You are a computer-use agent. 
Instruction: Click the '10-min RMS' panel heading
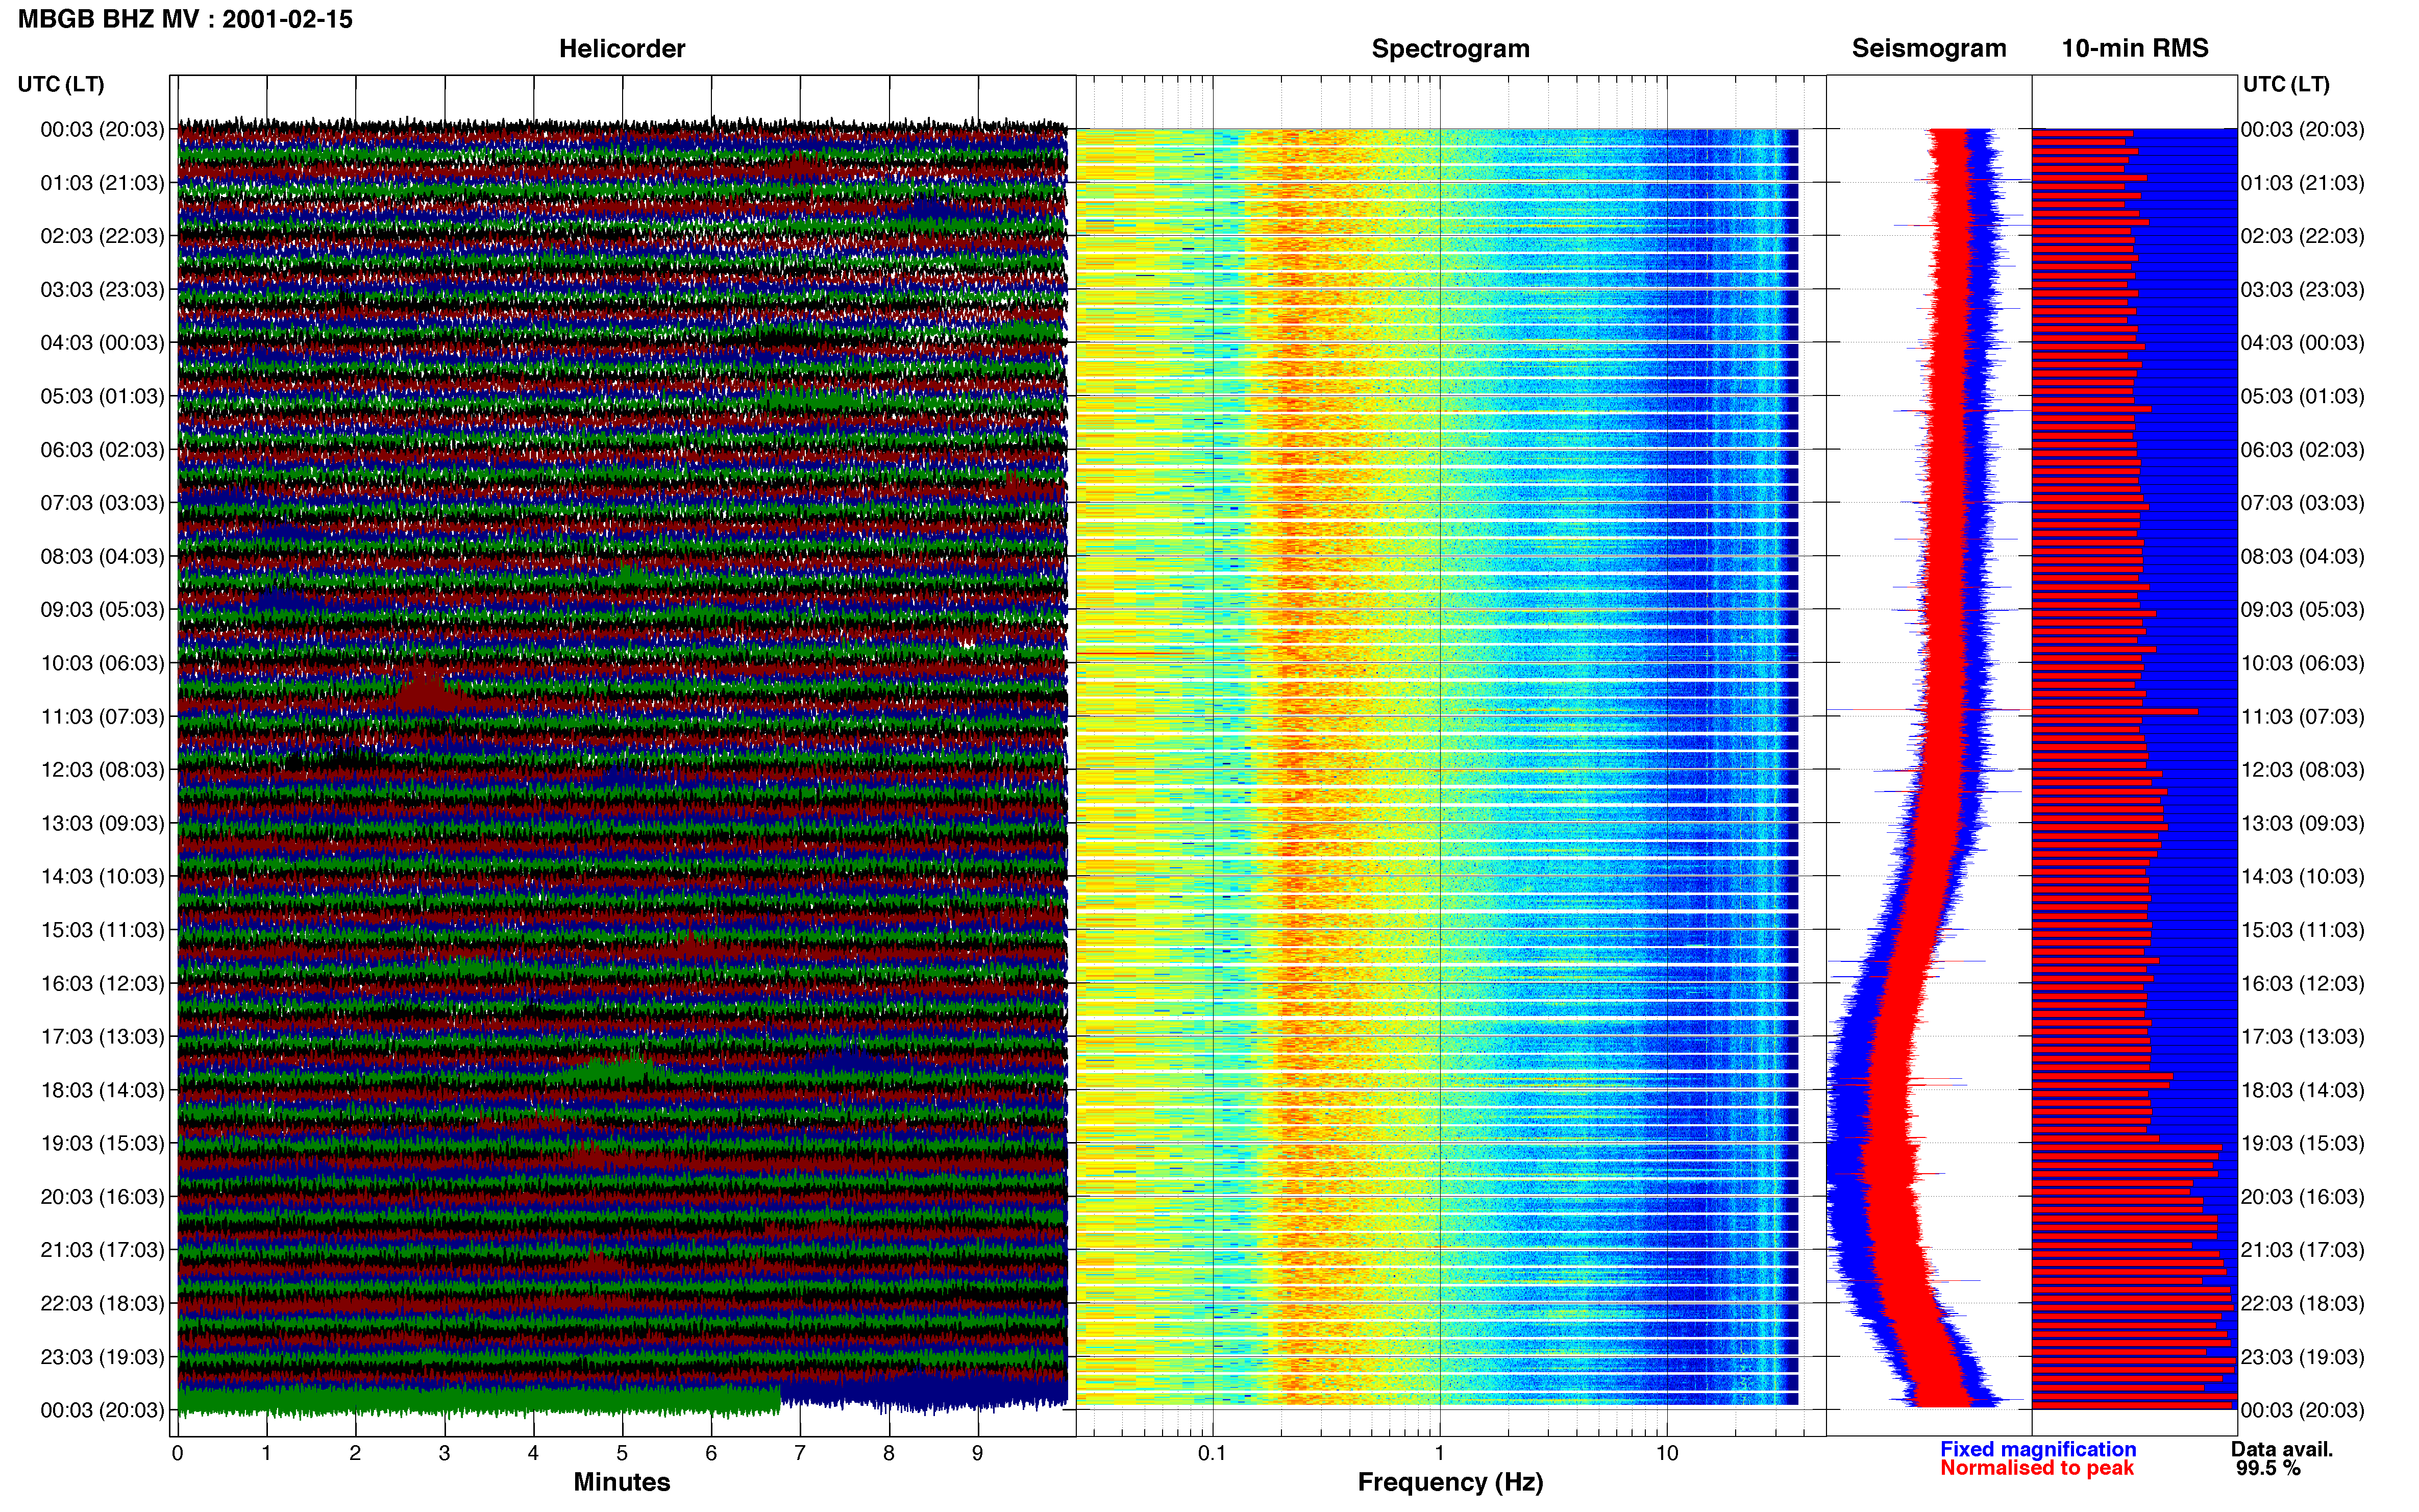pos(2134,48)
